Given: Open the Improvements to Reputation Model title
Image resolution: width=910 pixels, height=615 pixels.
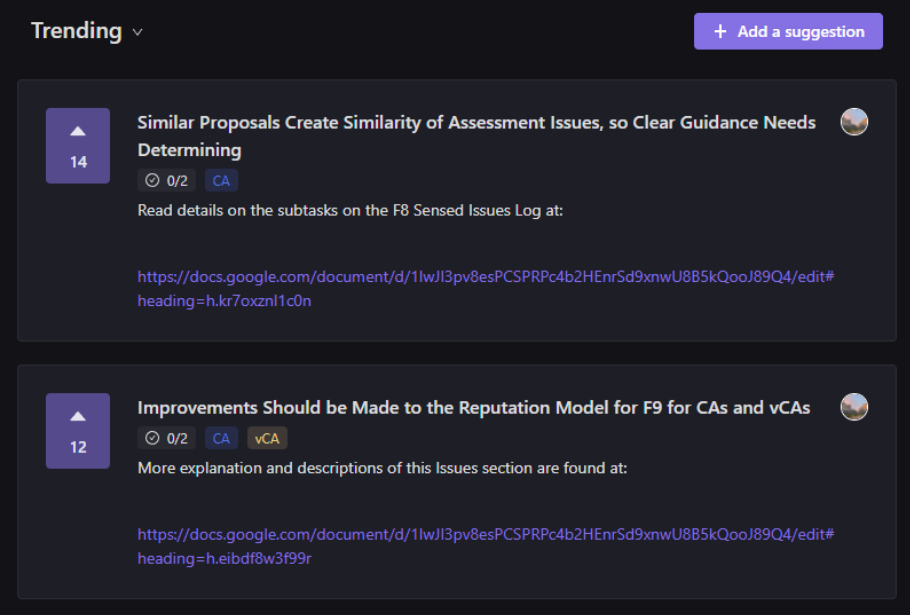Looking at the screenshot, I should pyautogui.click(x=473, y=408).
